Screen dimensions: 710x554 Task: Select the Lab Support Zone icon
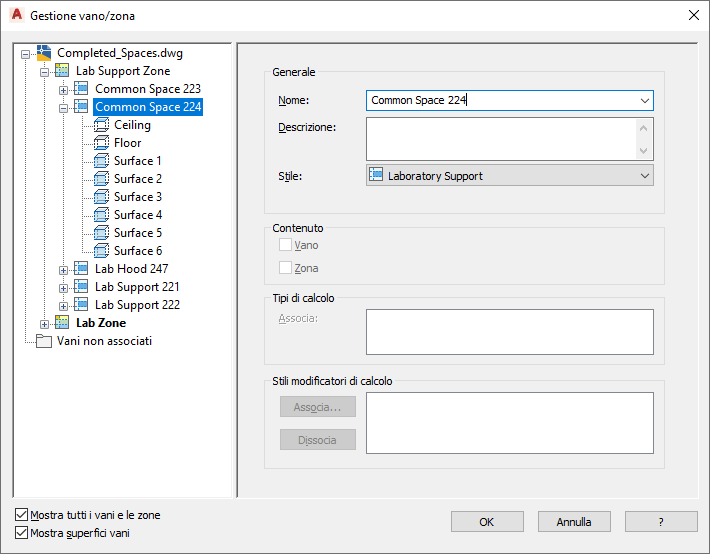tap(62, 70)
